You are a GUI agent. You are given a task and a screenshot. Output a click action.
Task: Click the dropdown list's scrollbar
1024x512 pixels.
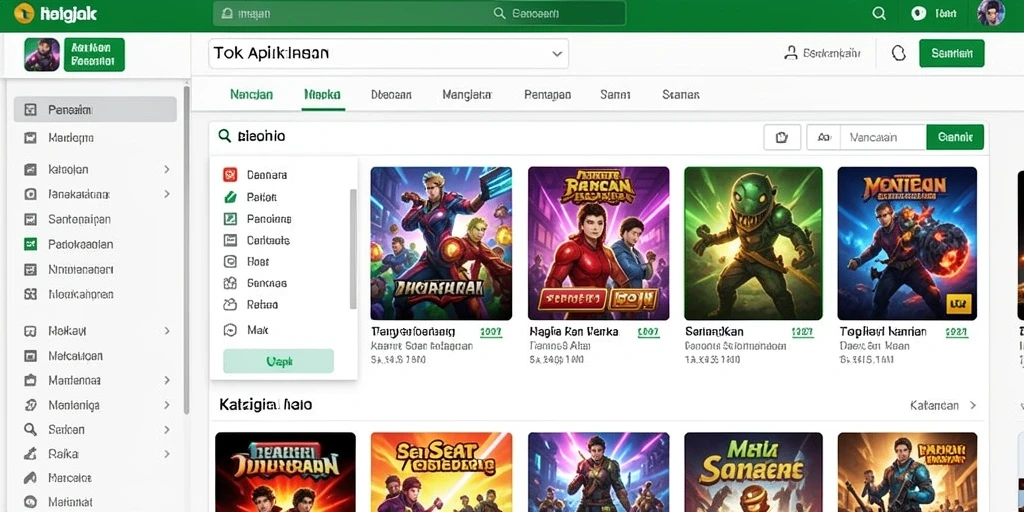[x=353, y=248]
